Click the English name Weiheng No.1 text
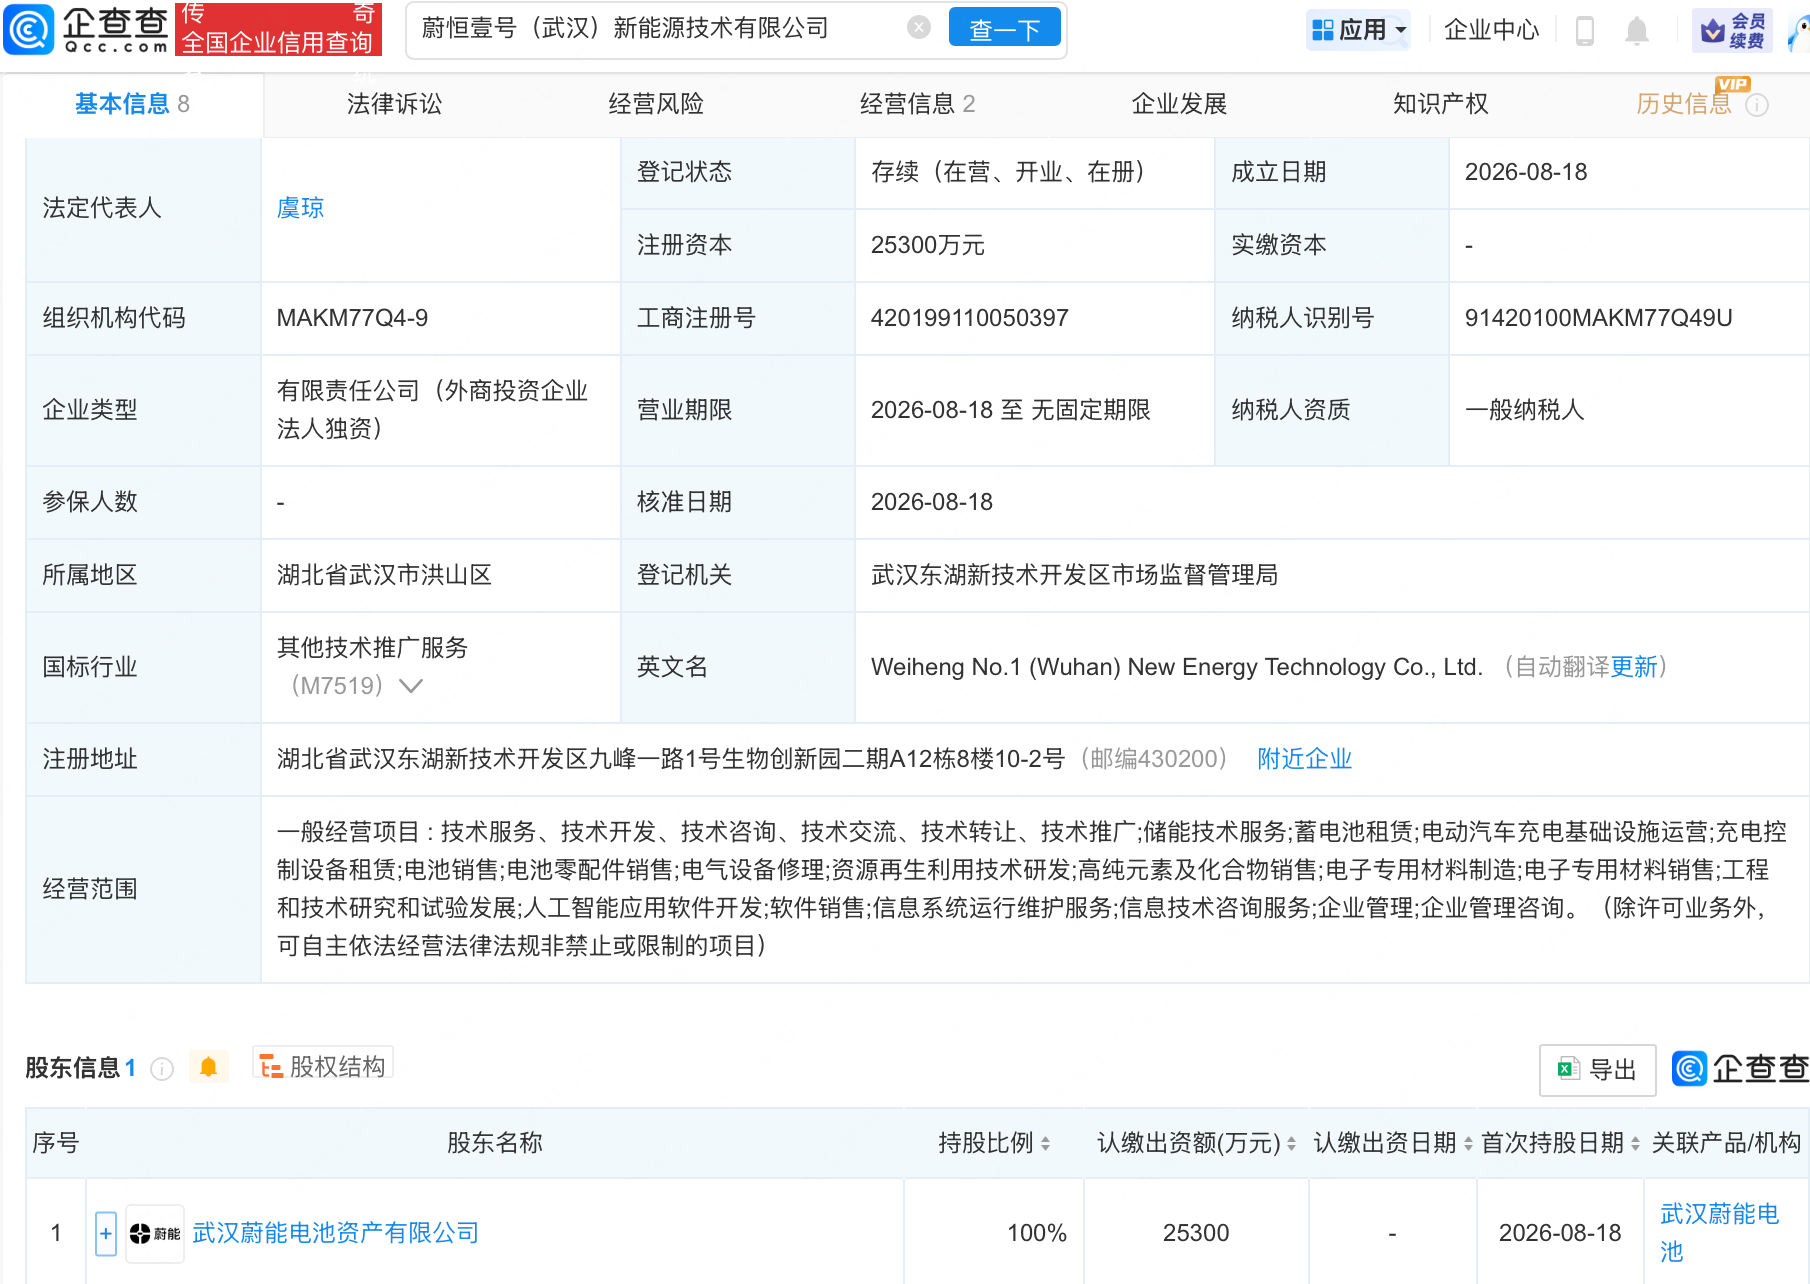 click(x=1177, y=667)
